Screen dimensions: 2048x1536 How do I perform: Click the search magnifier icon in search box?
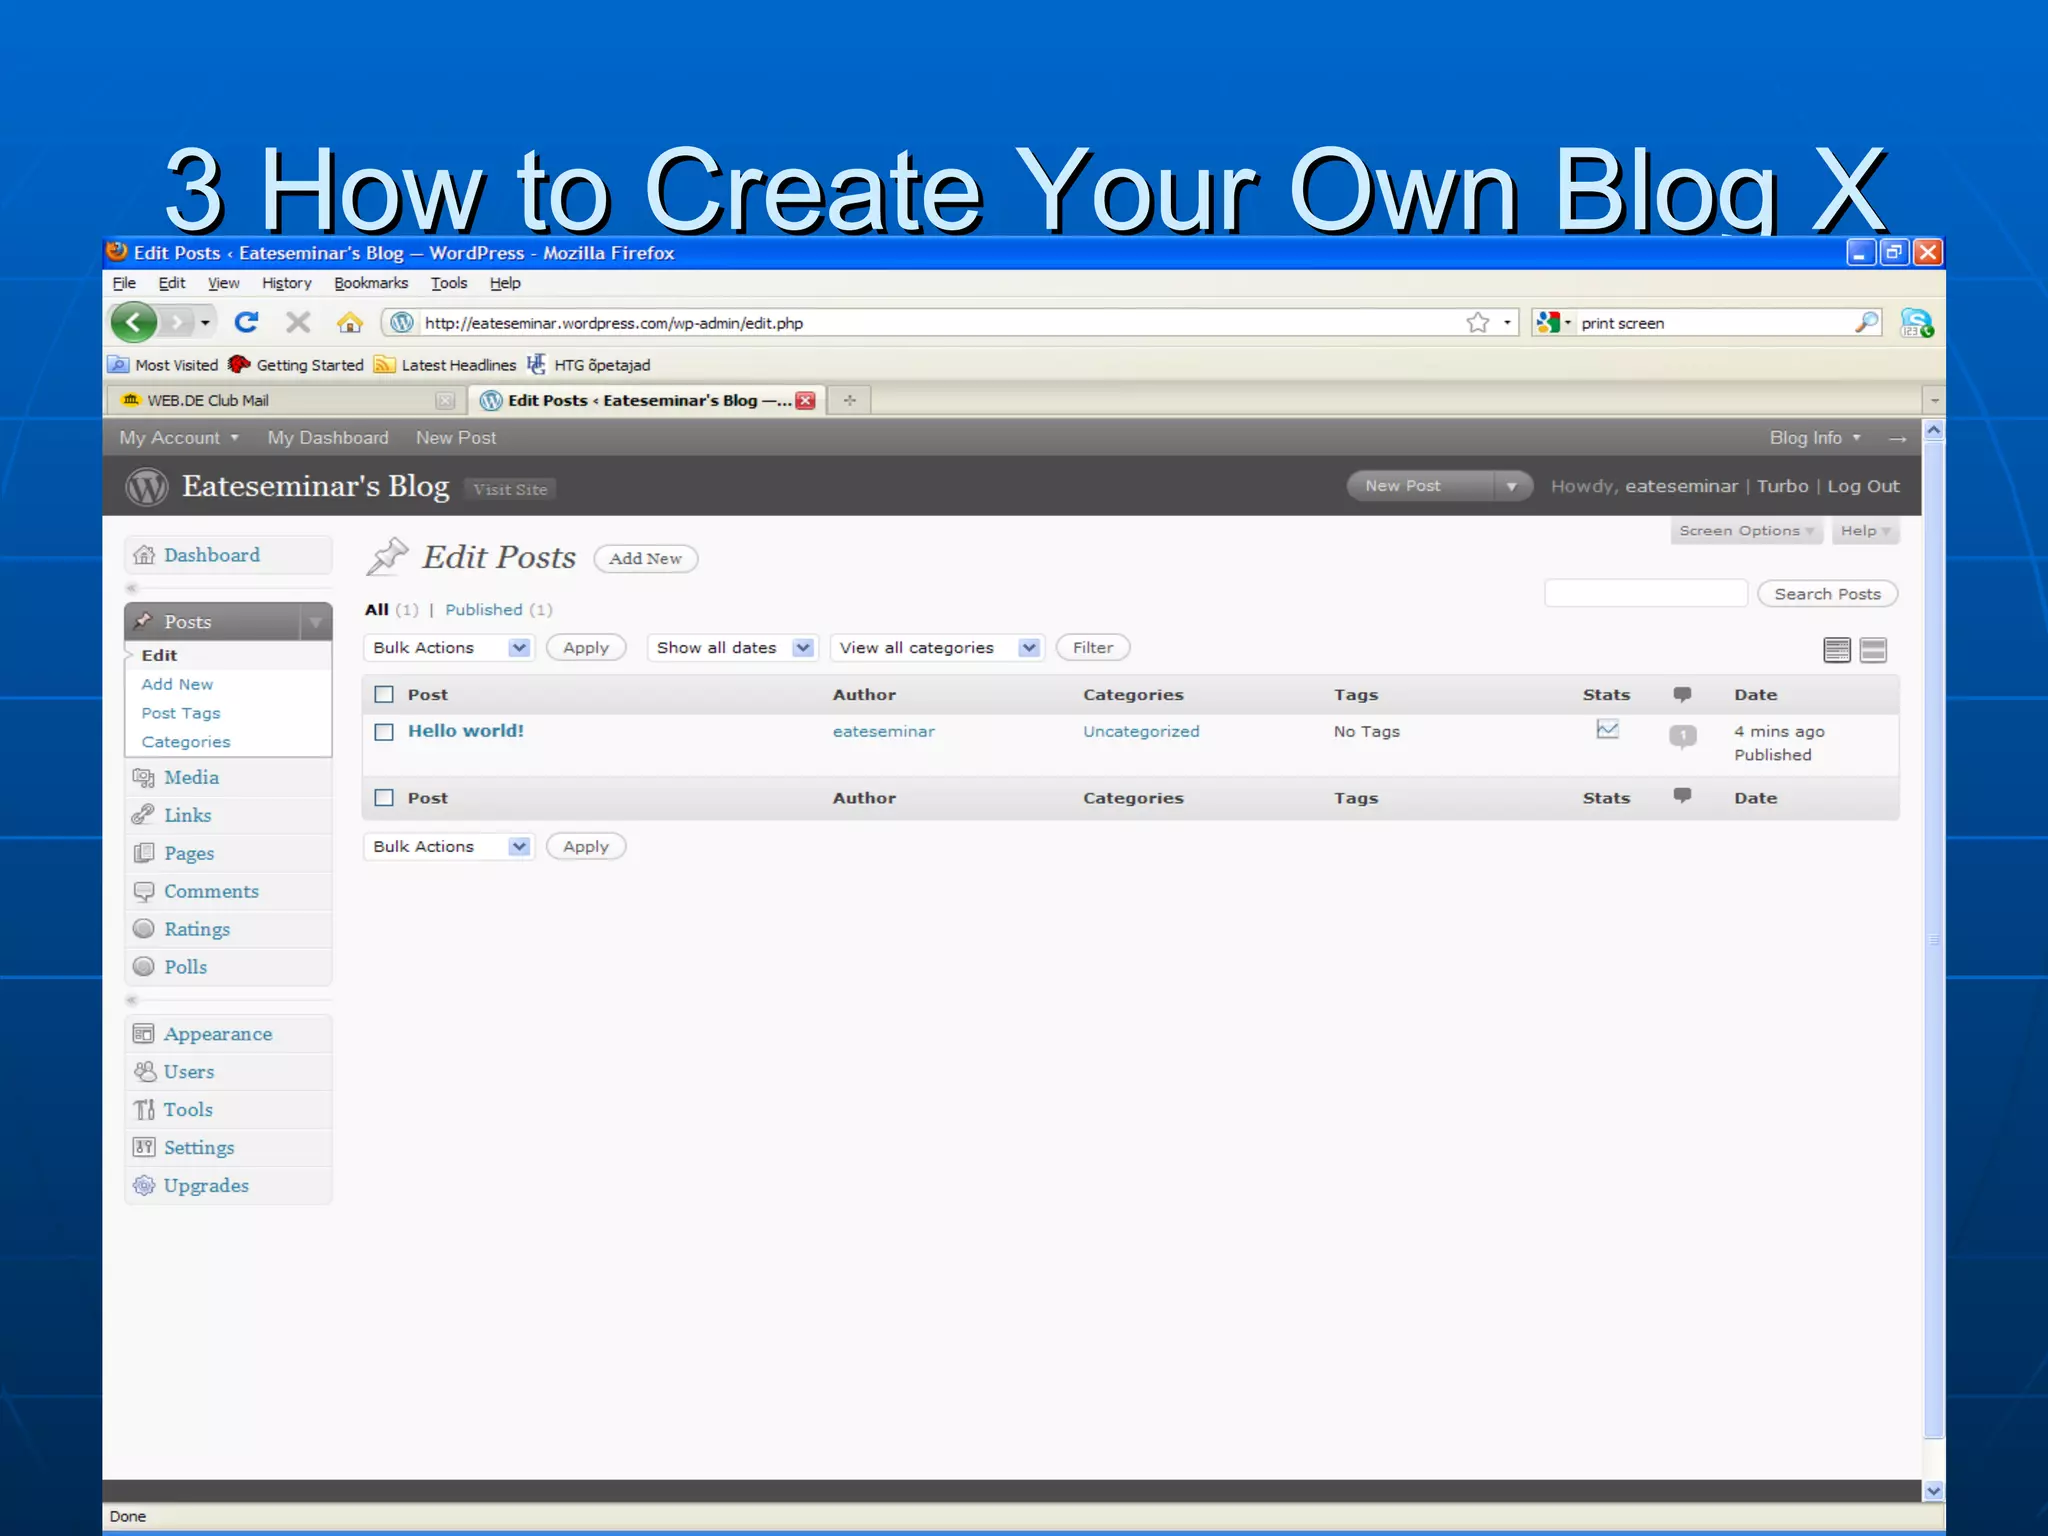coord(1866,322)
